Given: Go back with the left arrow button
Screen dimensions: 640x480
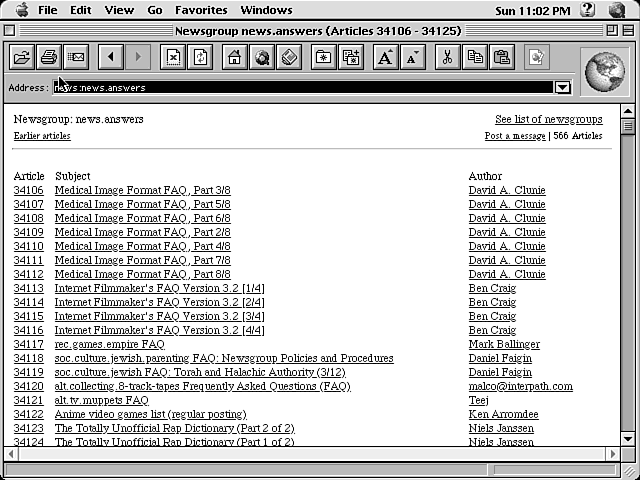Looking at the screenshot, I should (110, 57).
